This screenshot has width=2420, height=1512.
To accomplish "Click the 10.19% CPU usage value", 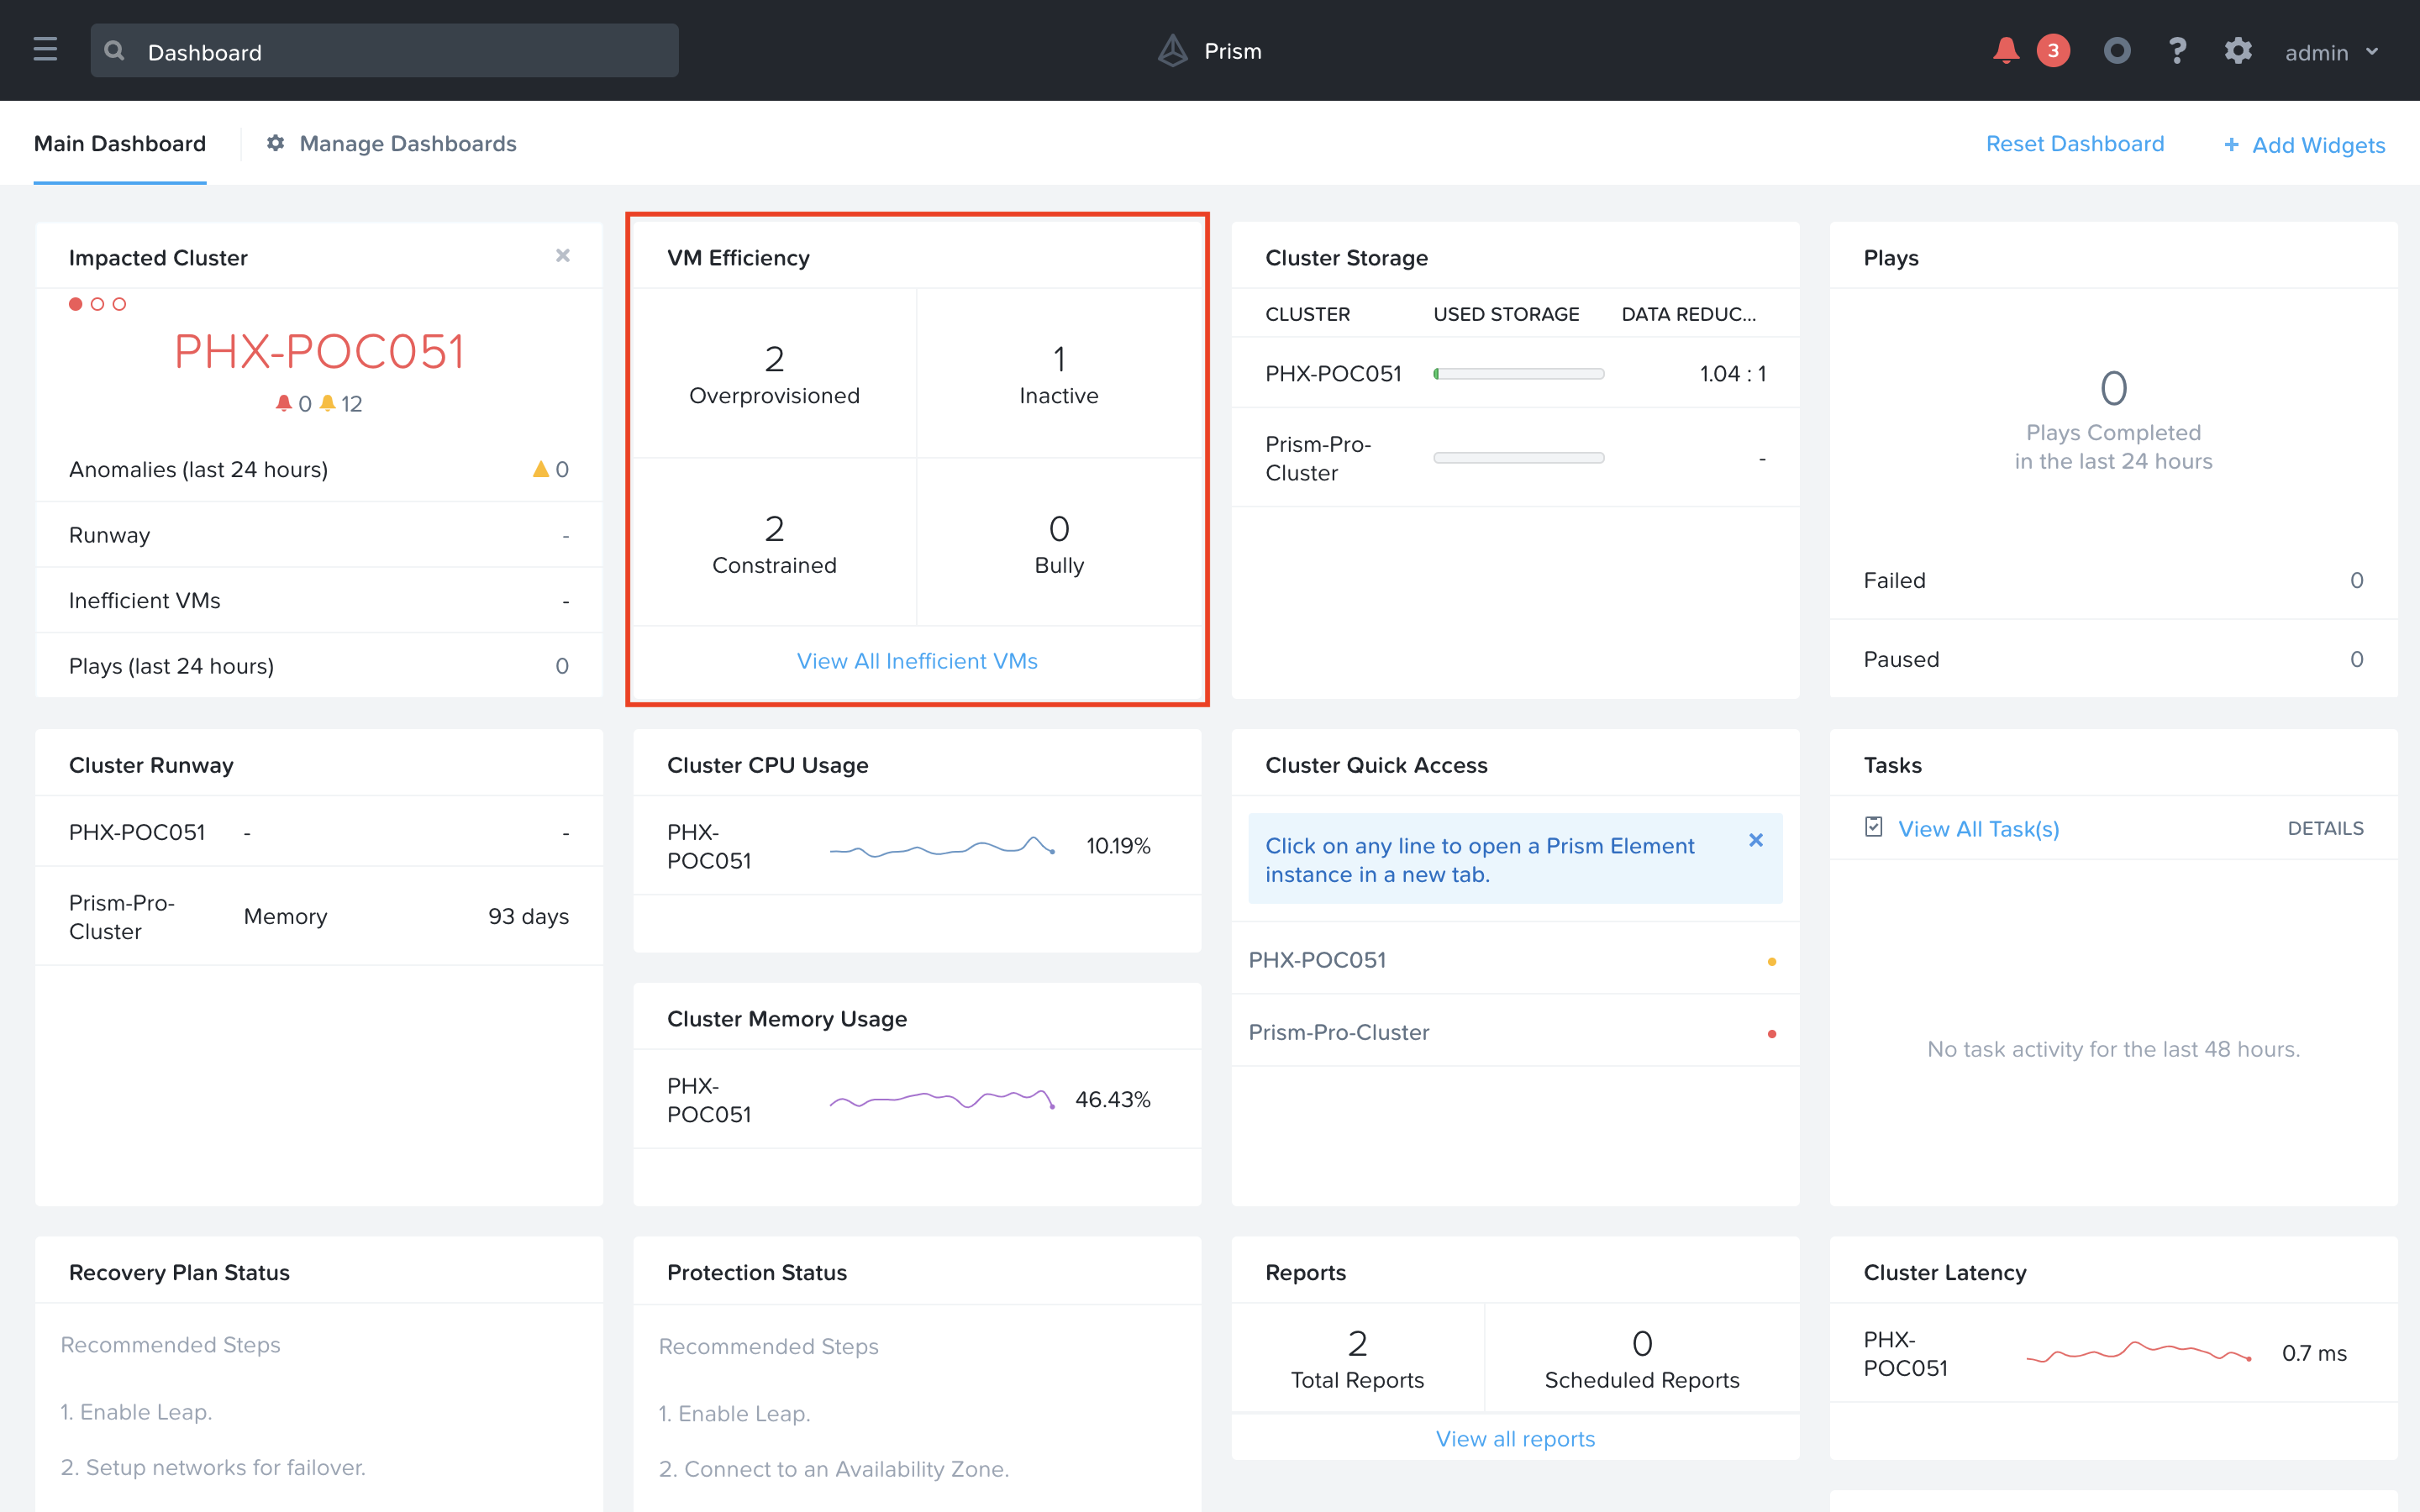I will (x=1118, y=847).
